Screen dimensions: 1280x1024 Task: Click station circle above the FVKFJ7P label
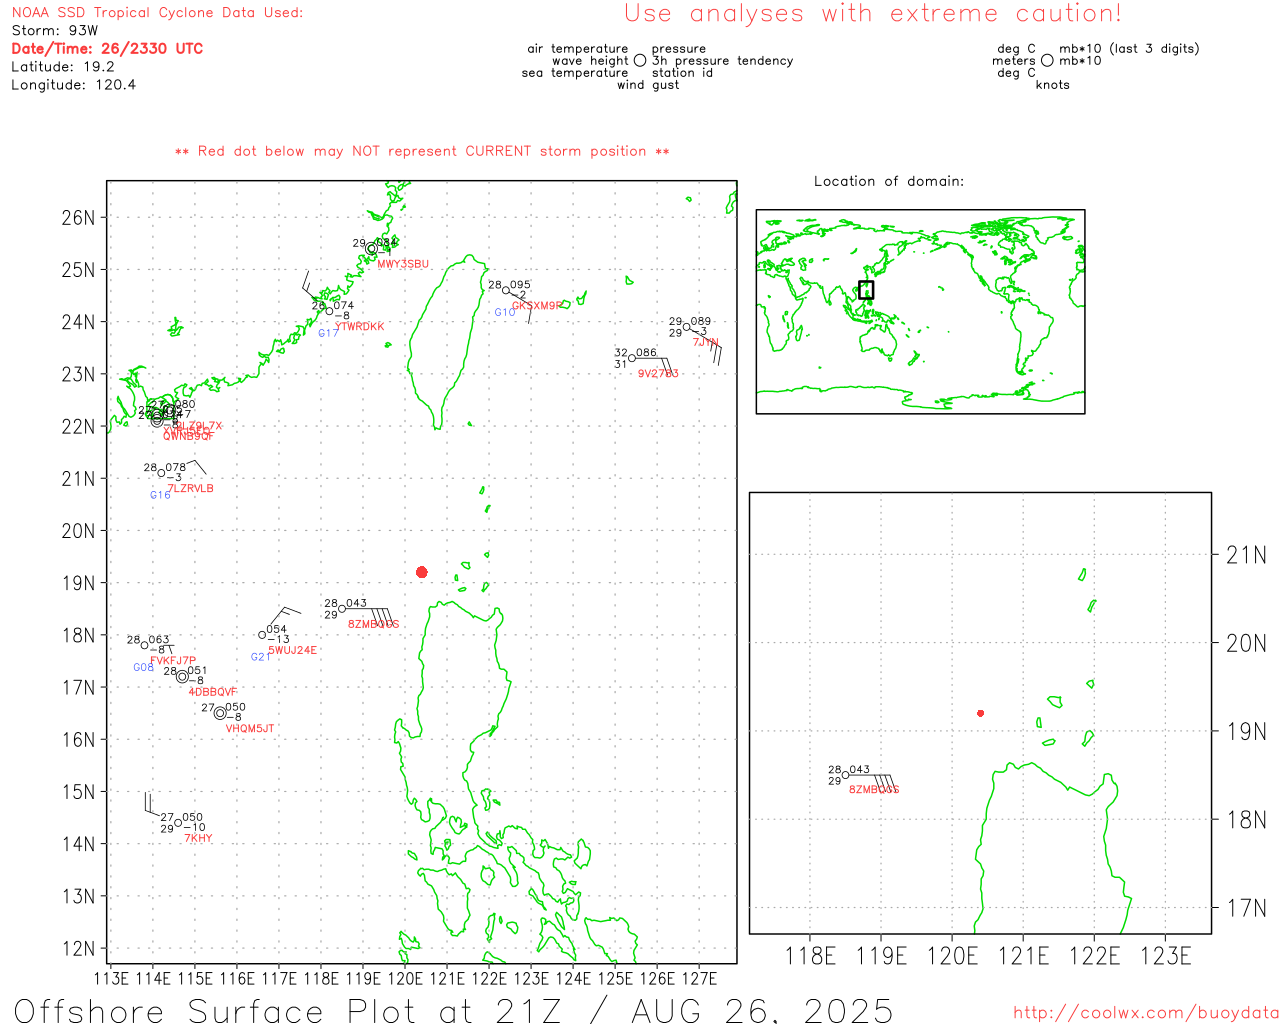coord(144,645)
